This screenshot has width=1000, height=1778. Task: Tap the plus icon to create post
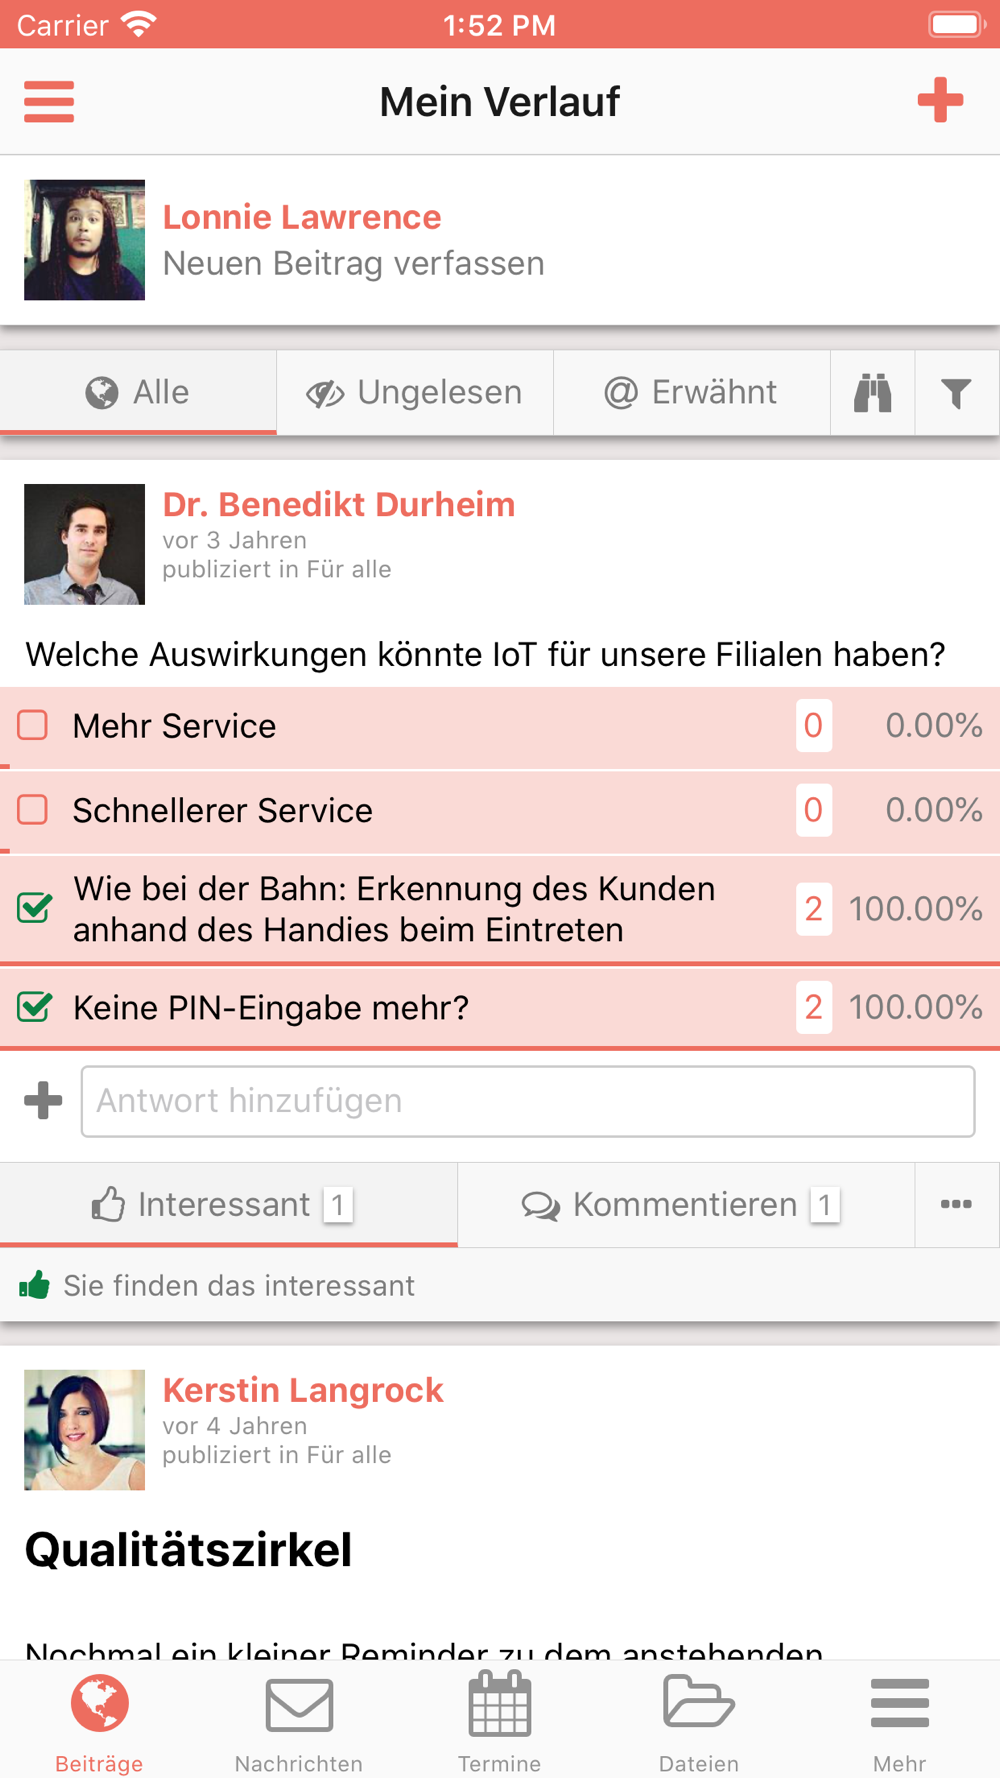coord(940,100)
